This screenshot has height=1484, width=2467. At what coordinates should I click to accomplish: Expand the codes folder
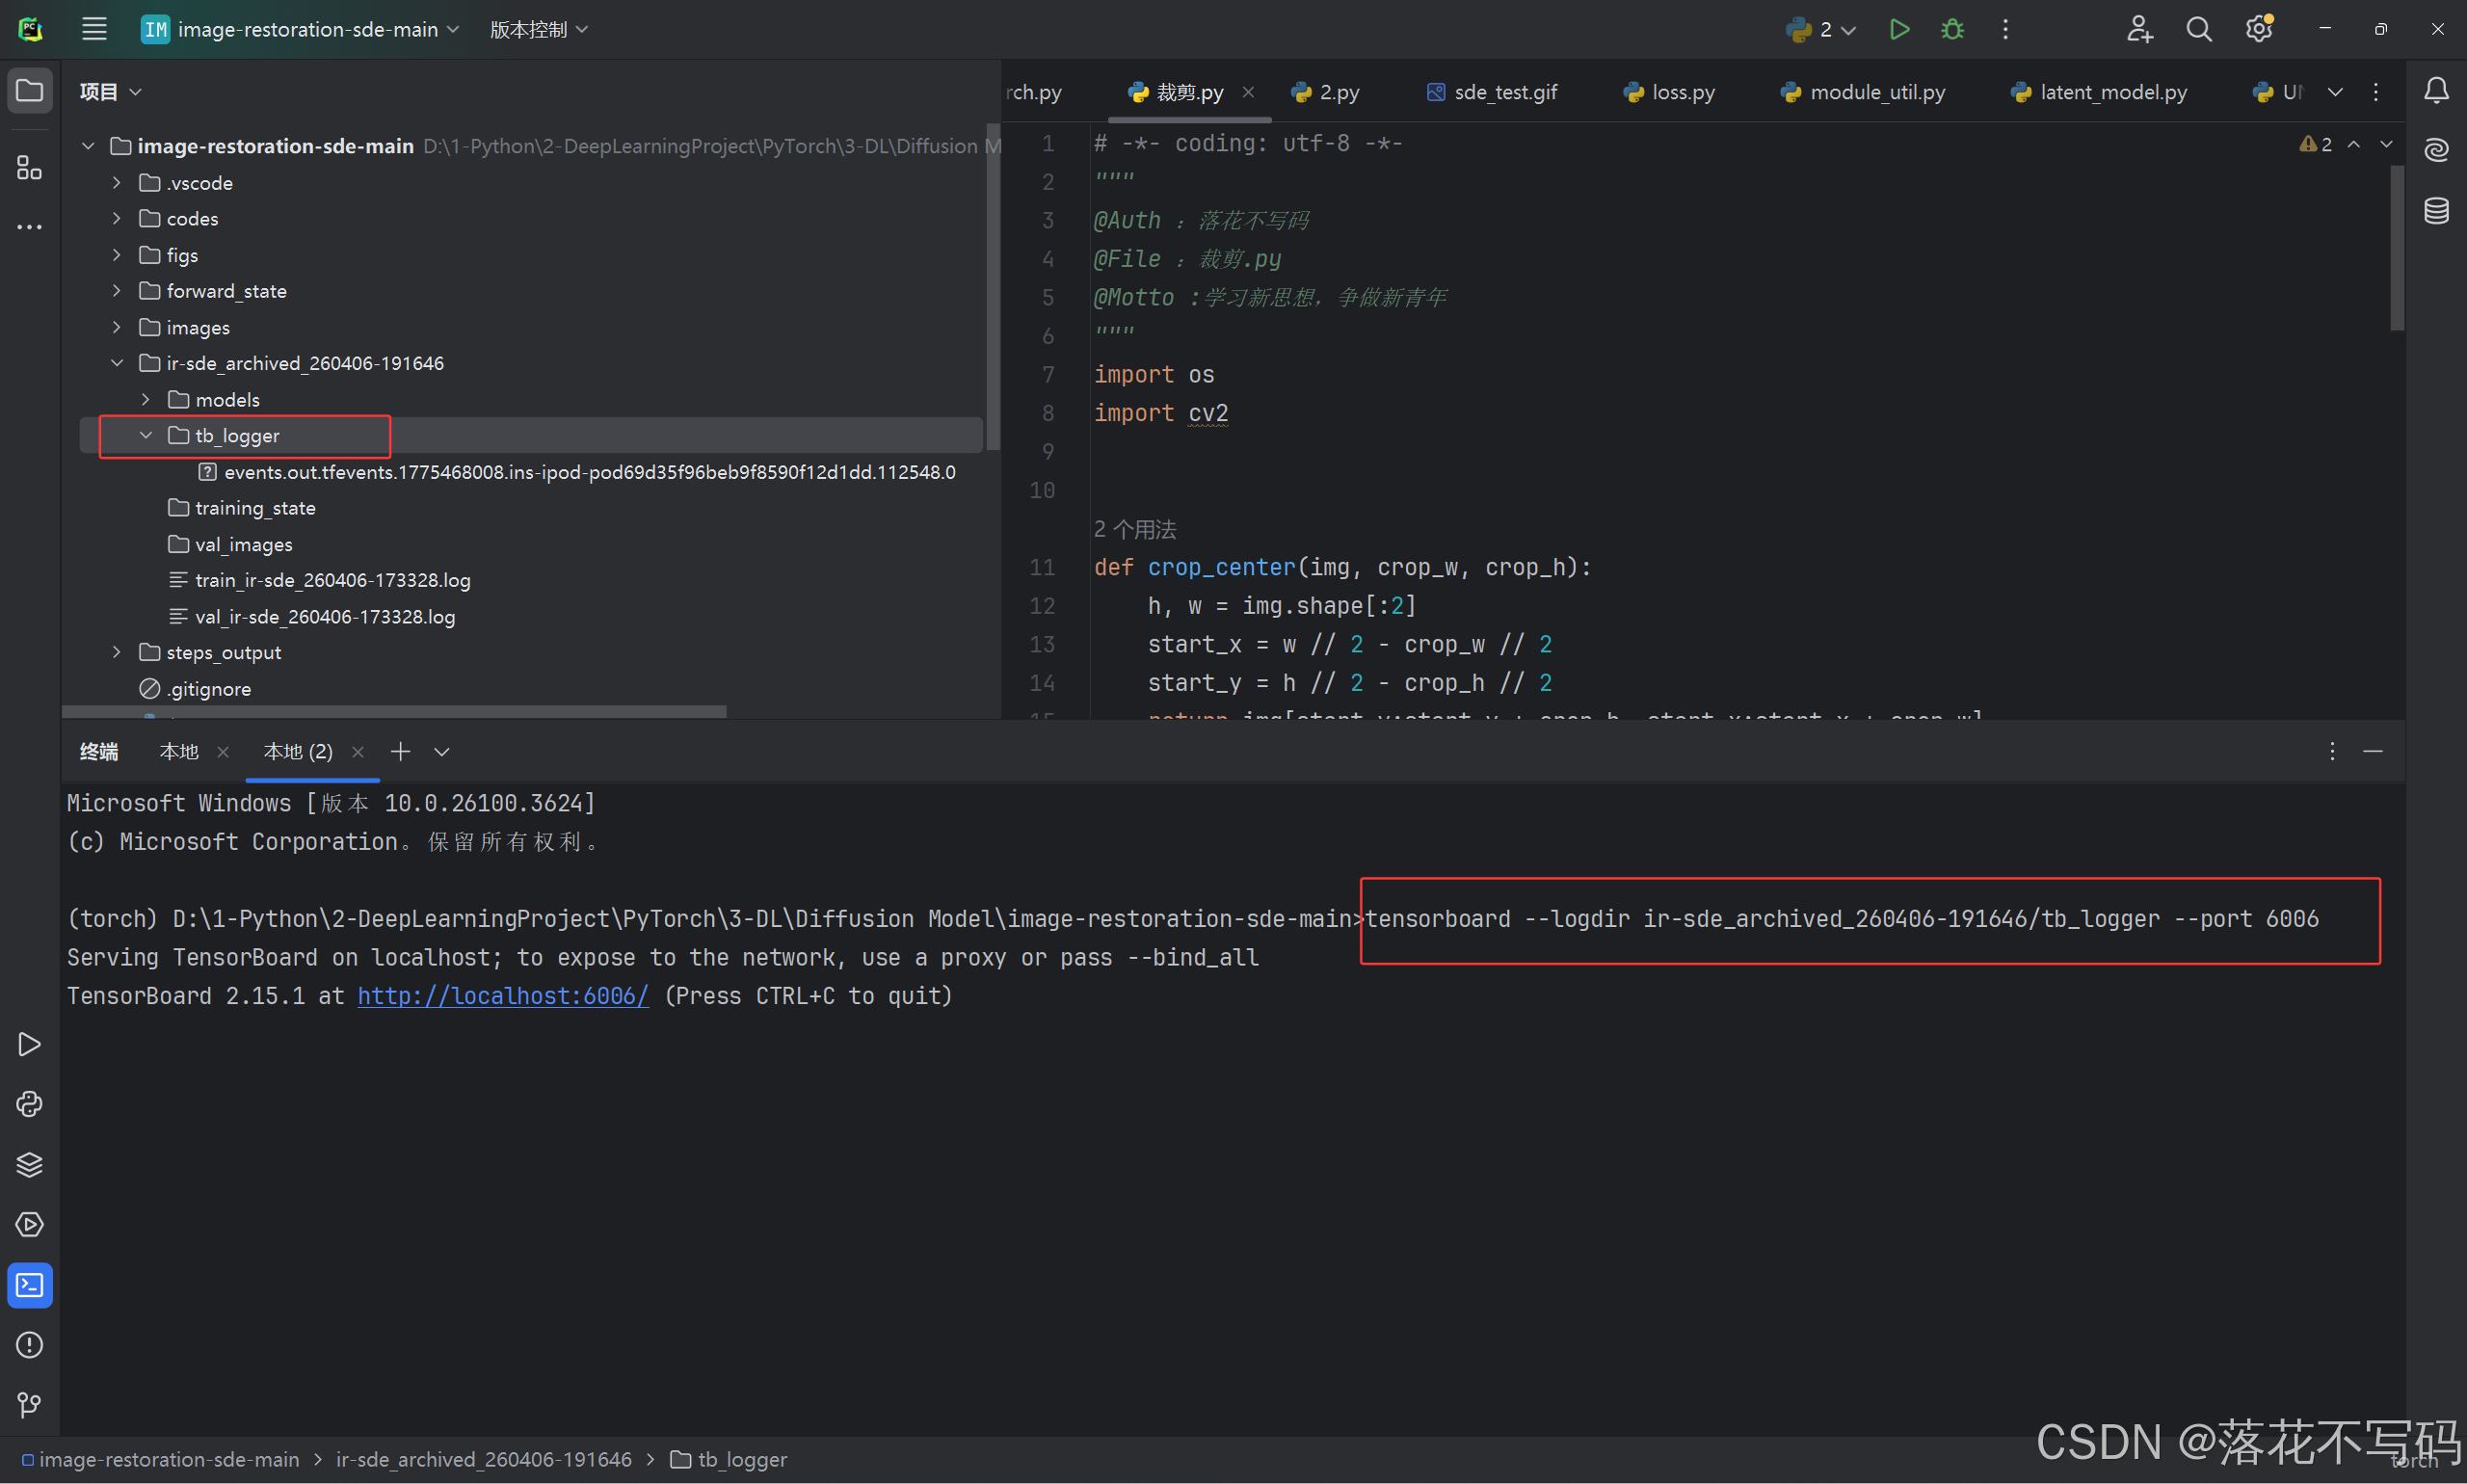tap(117, 218)
